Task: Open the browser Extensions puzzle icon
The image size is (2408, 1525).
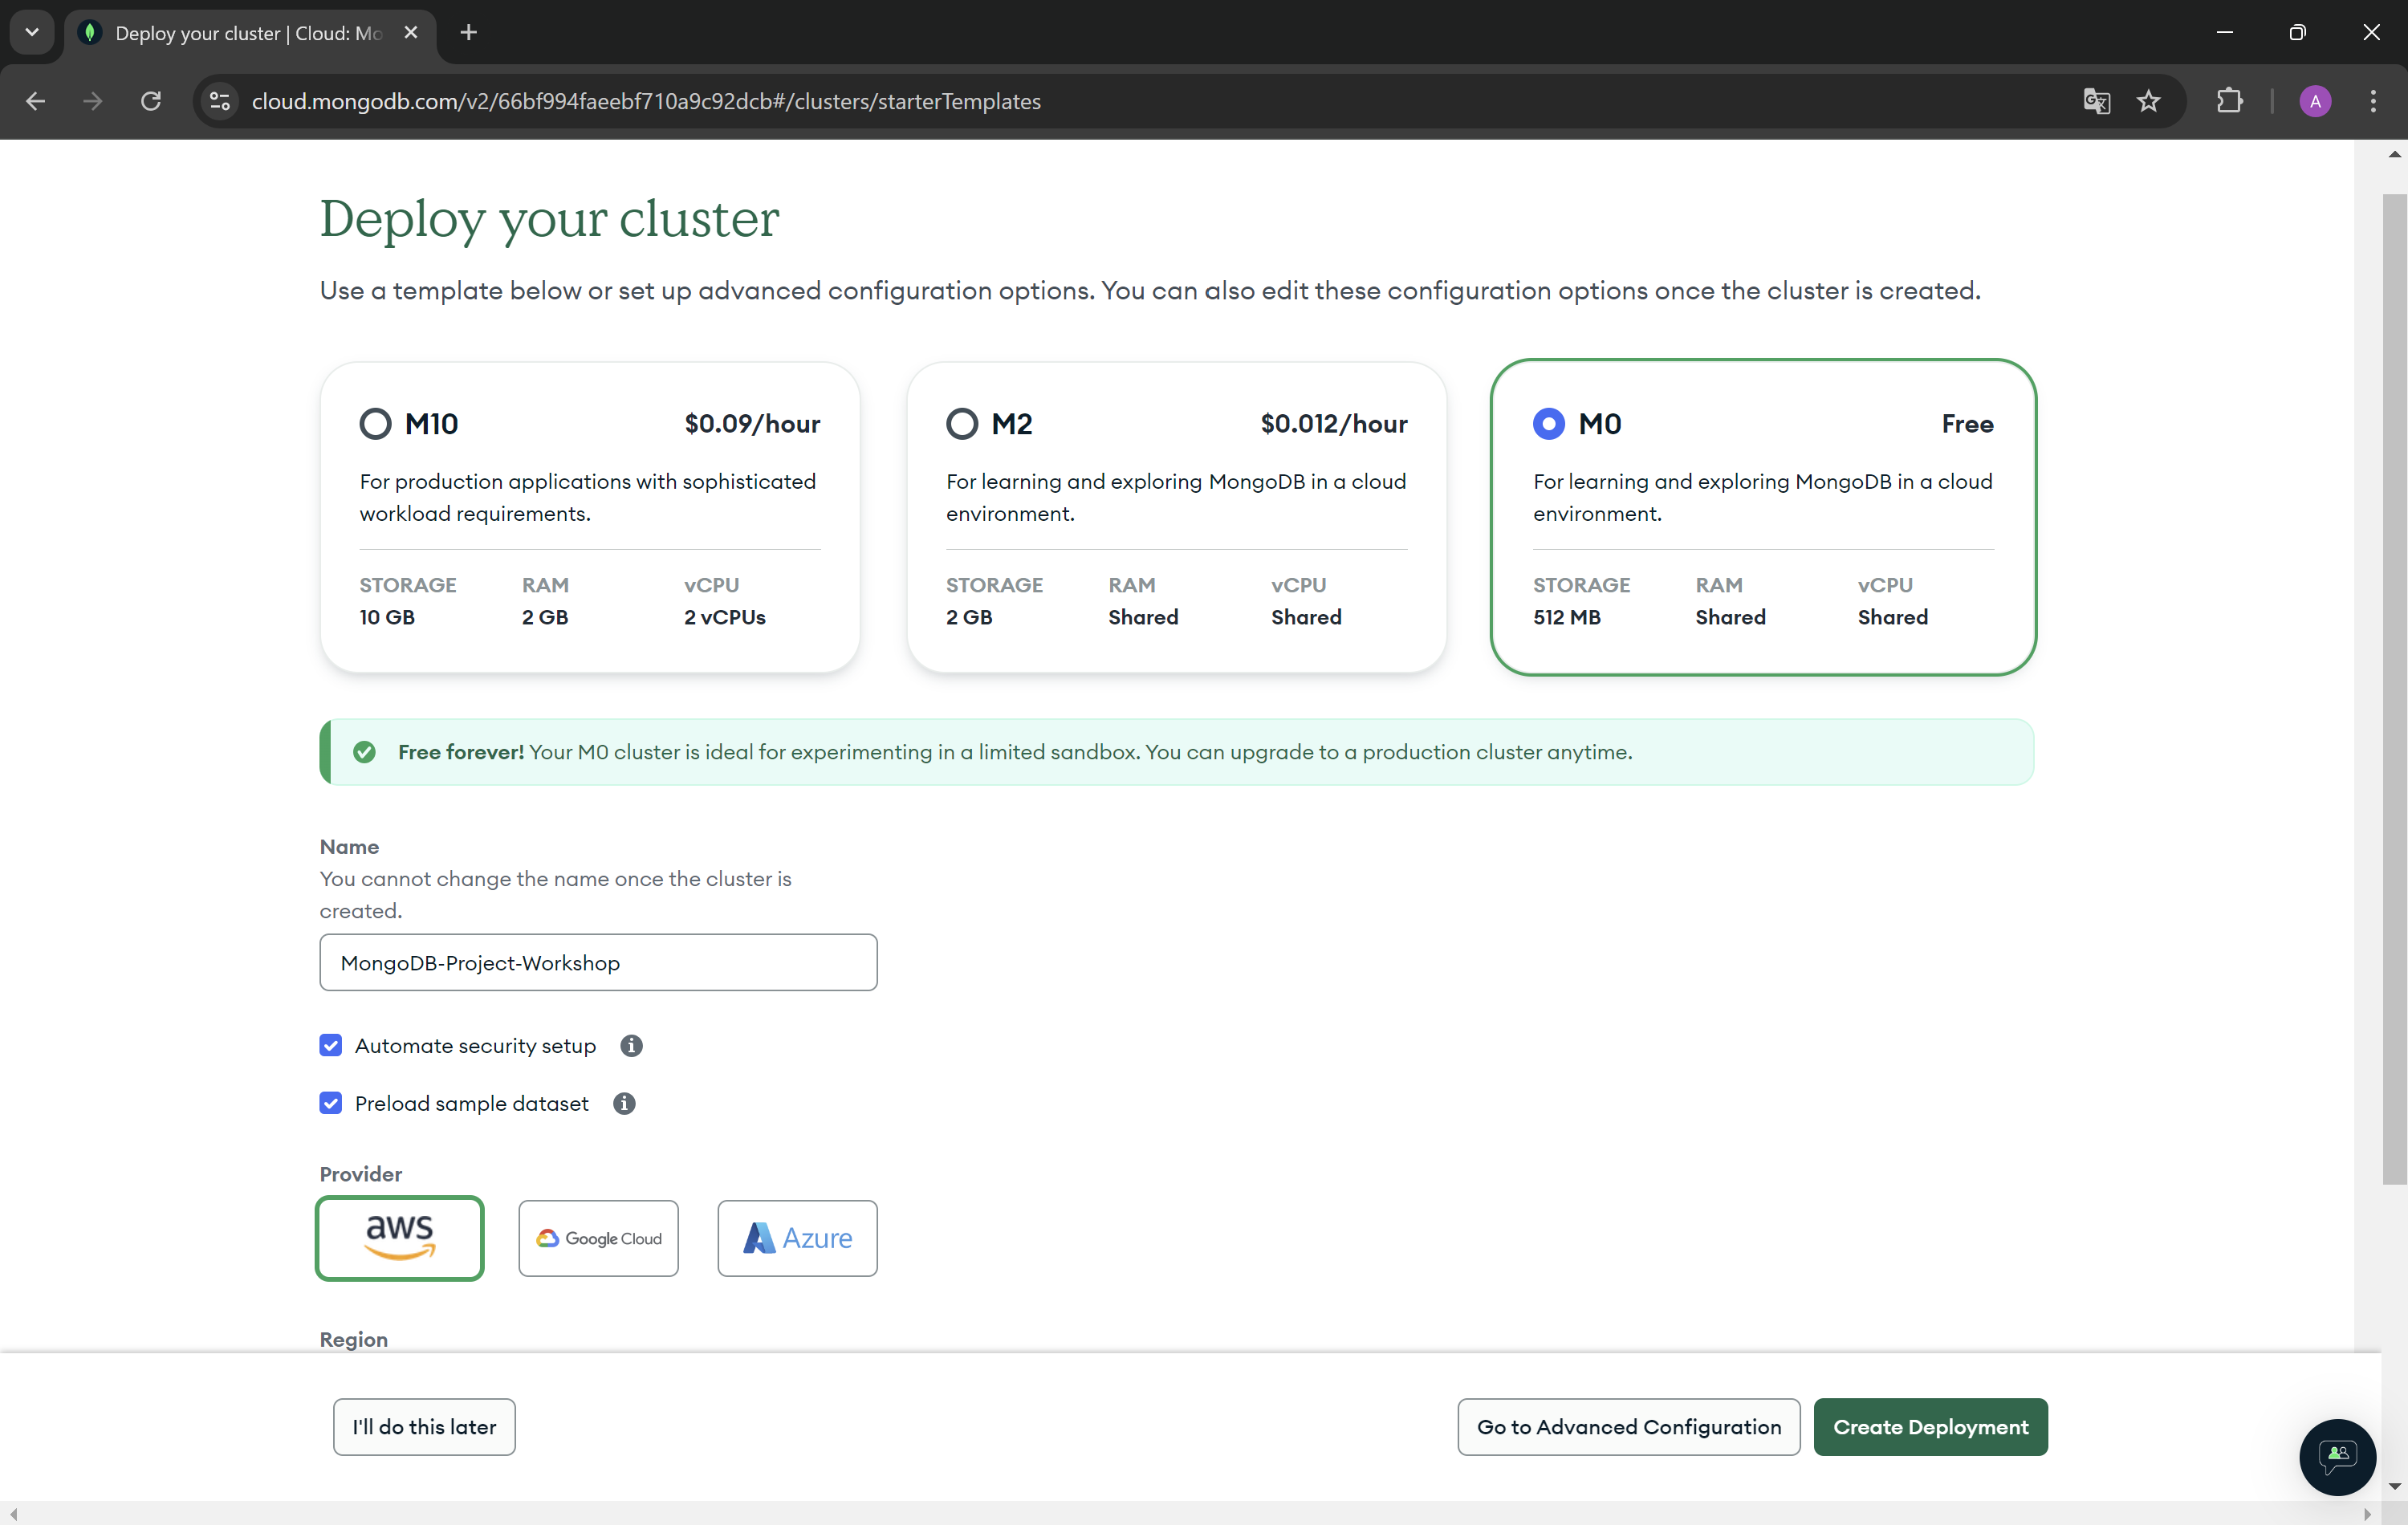Action: [2229, 101]
